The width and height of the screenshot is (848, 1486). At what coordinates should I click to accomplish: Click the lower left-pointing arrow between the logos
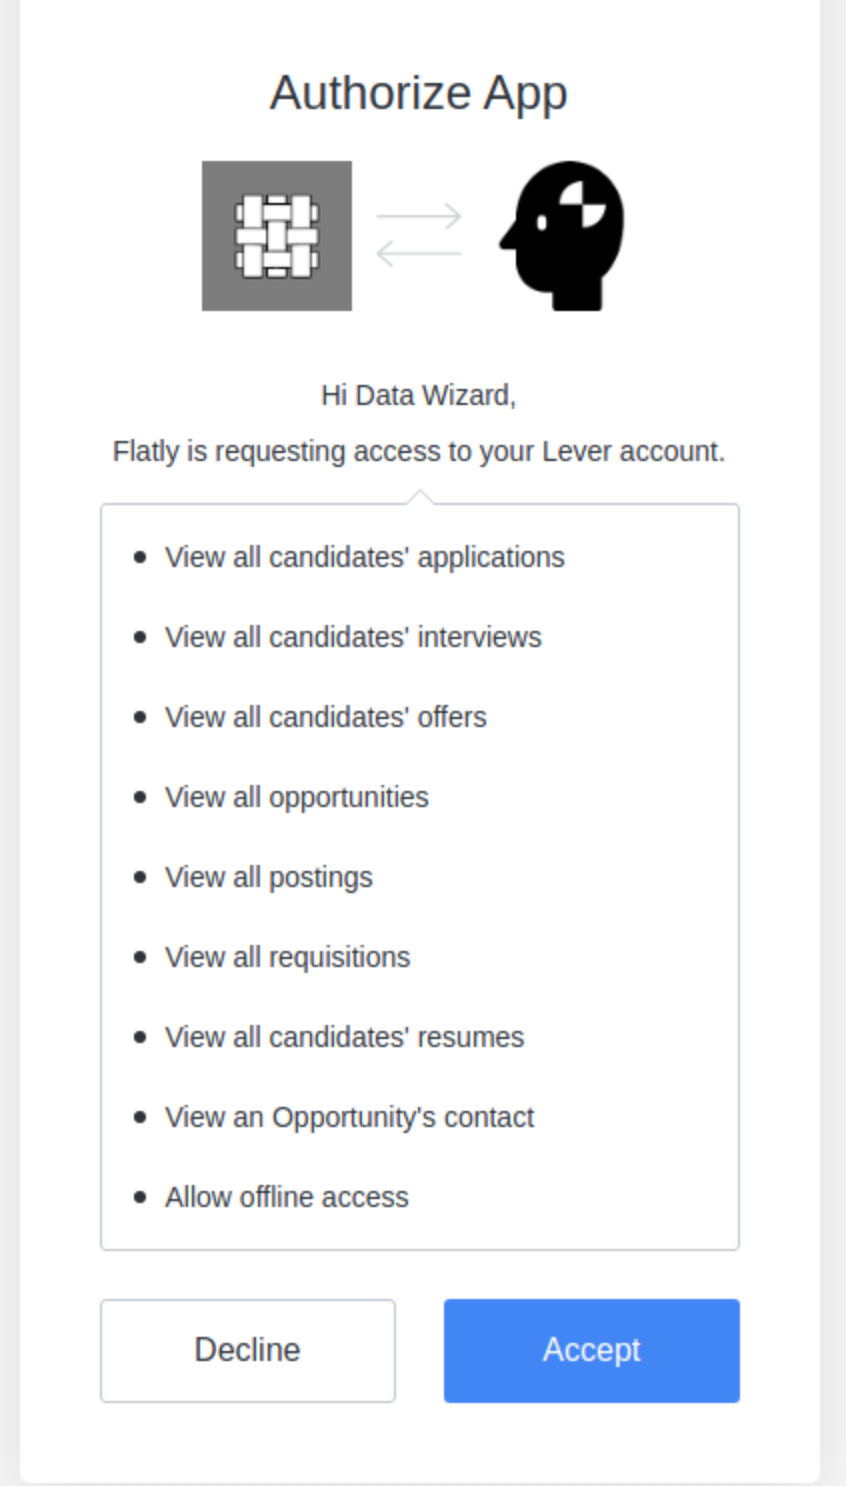click(420, 253)
